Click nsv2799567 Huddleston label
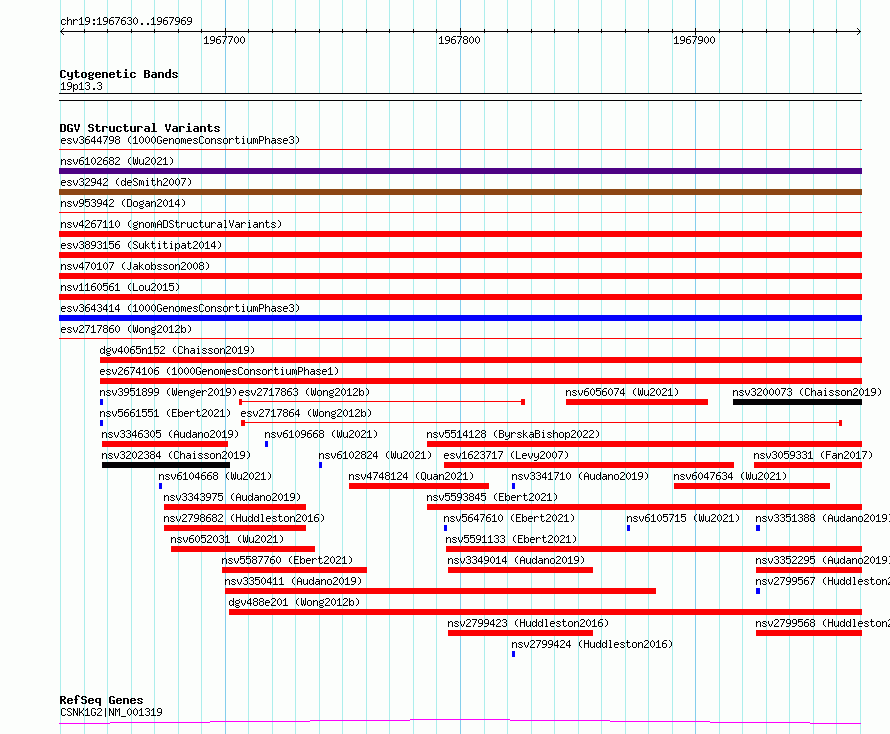Viewport: 890px width, 734px height. (x=822, y=581)
